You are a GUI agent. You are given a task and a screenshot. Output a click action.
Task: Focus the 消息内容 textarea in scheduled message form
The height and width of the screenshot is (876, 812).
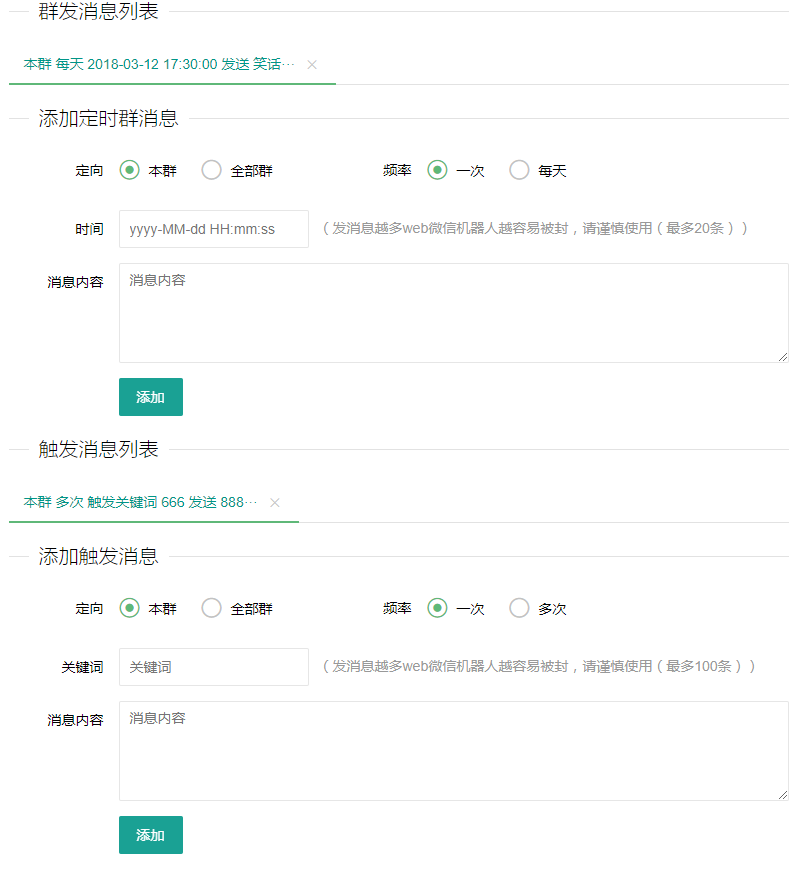(x=454, y=313)
